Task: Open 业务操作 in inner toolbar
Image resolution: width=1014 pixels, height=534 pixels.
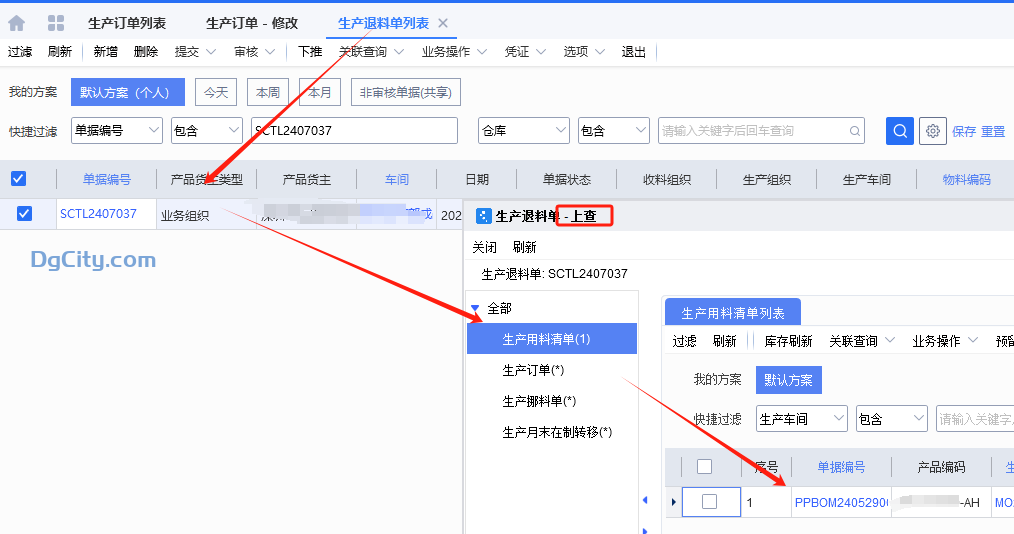Action: coord(944,341)
